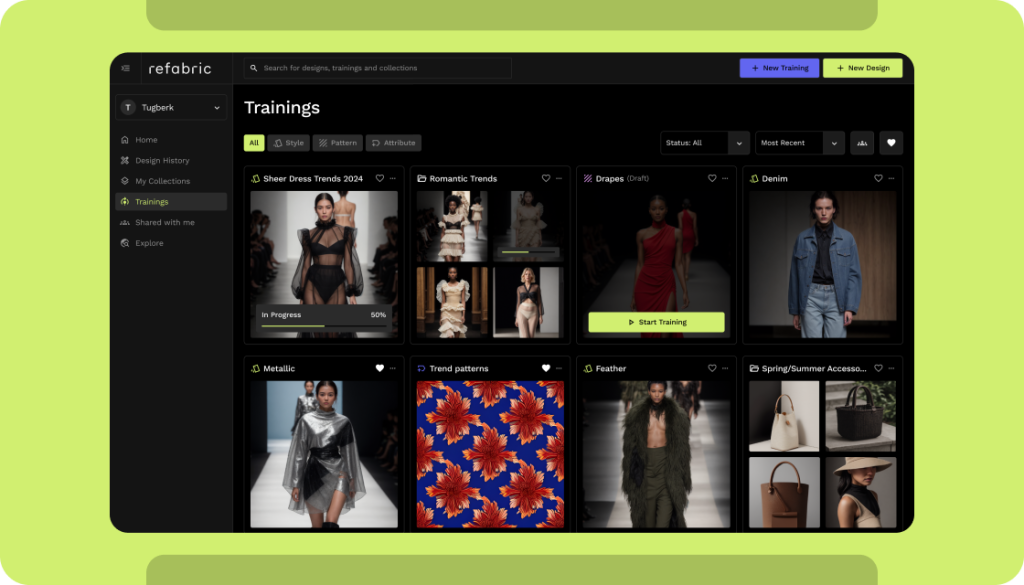Viewport: 1024px width, 585px height.
Task: Click the T avatar for Tugberk
Action: coord(128,108)
